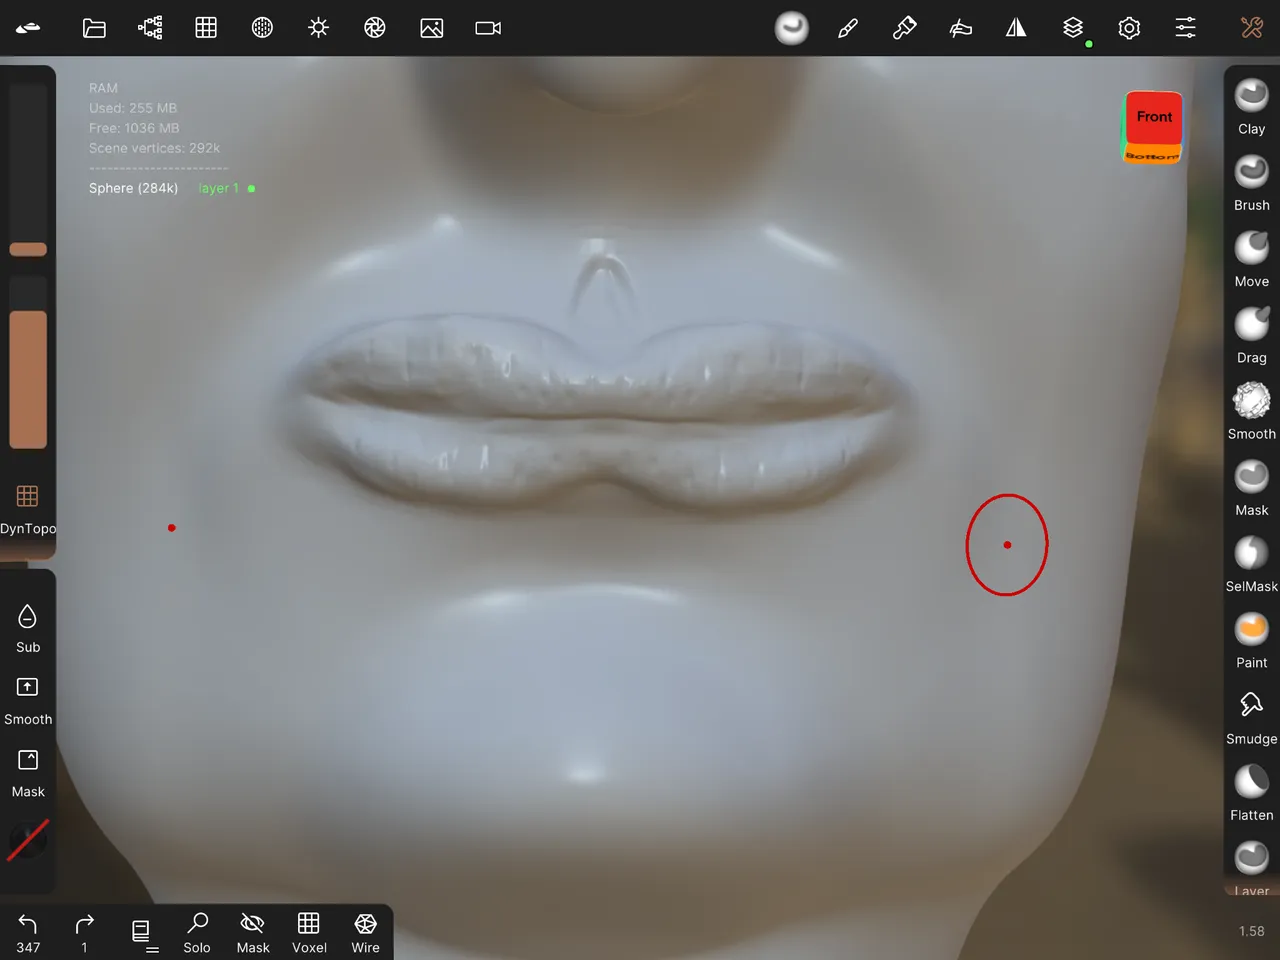Open the Background image menu
The width and height of the screenshot is (1280, 960).
pyautogui.click(x=432, y=28)
